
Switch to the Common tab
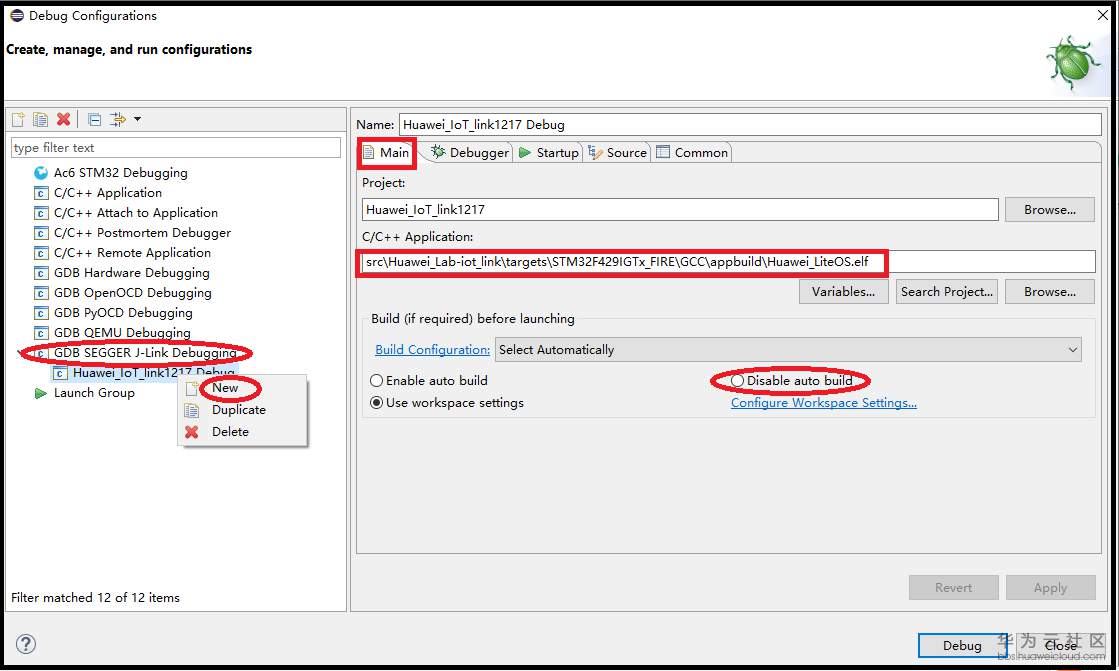[692, 153]
